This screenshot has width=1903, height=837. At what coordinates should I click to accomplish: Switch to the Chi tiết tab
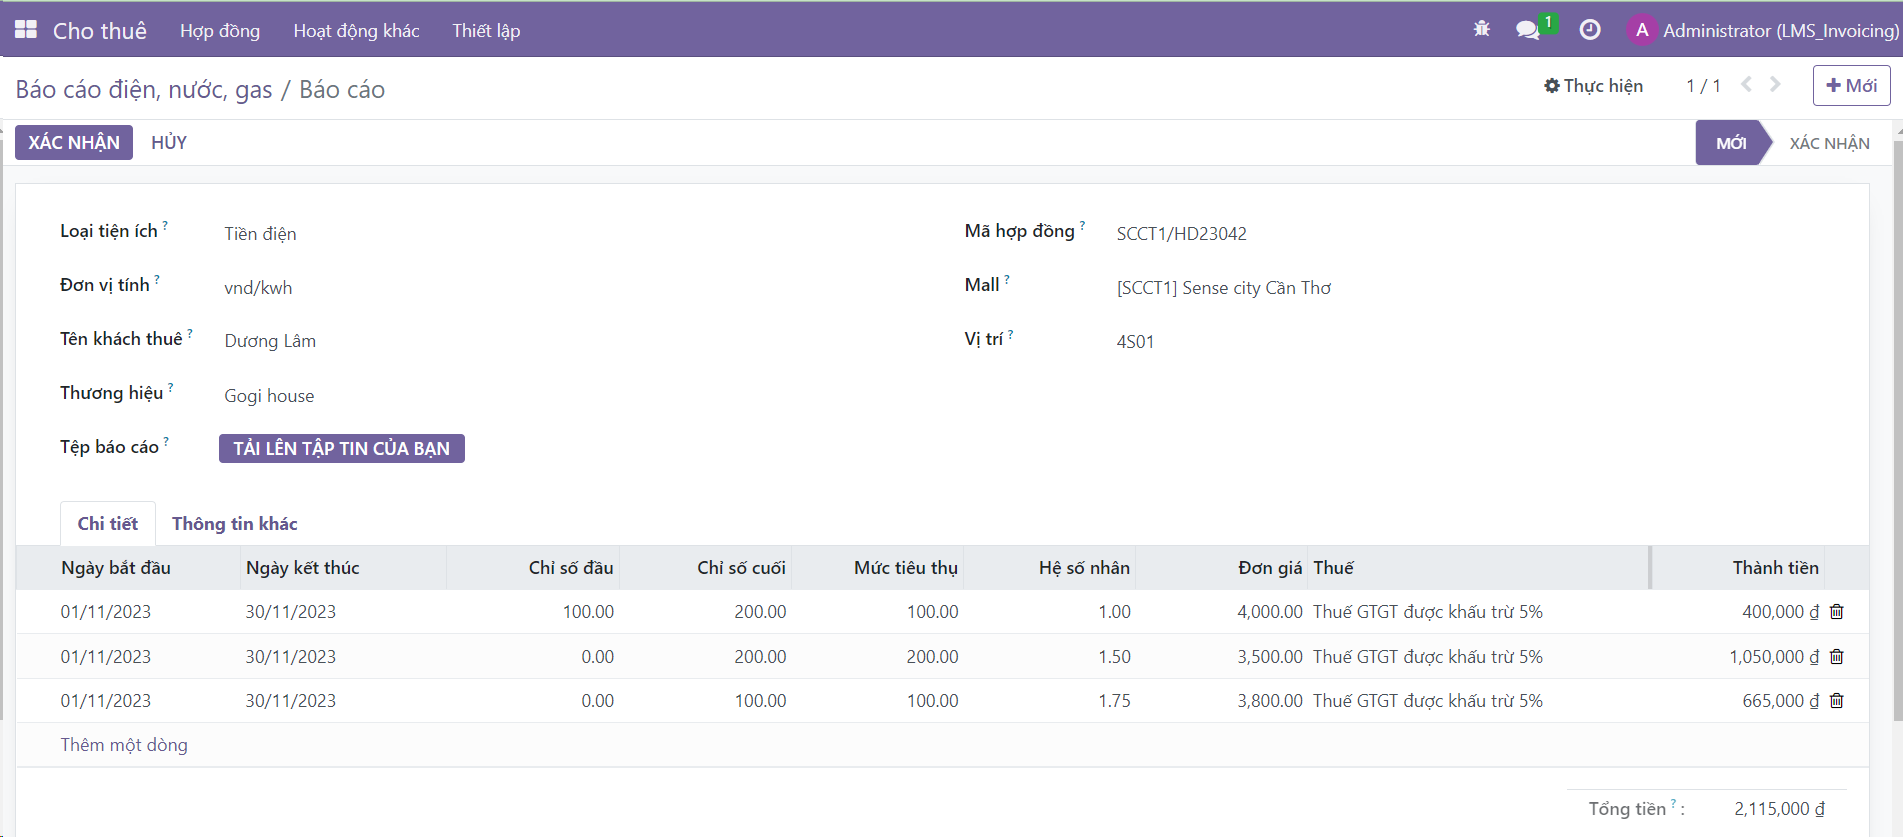click(108, 523)
